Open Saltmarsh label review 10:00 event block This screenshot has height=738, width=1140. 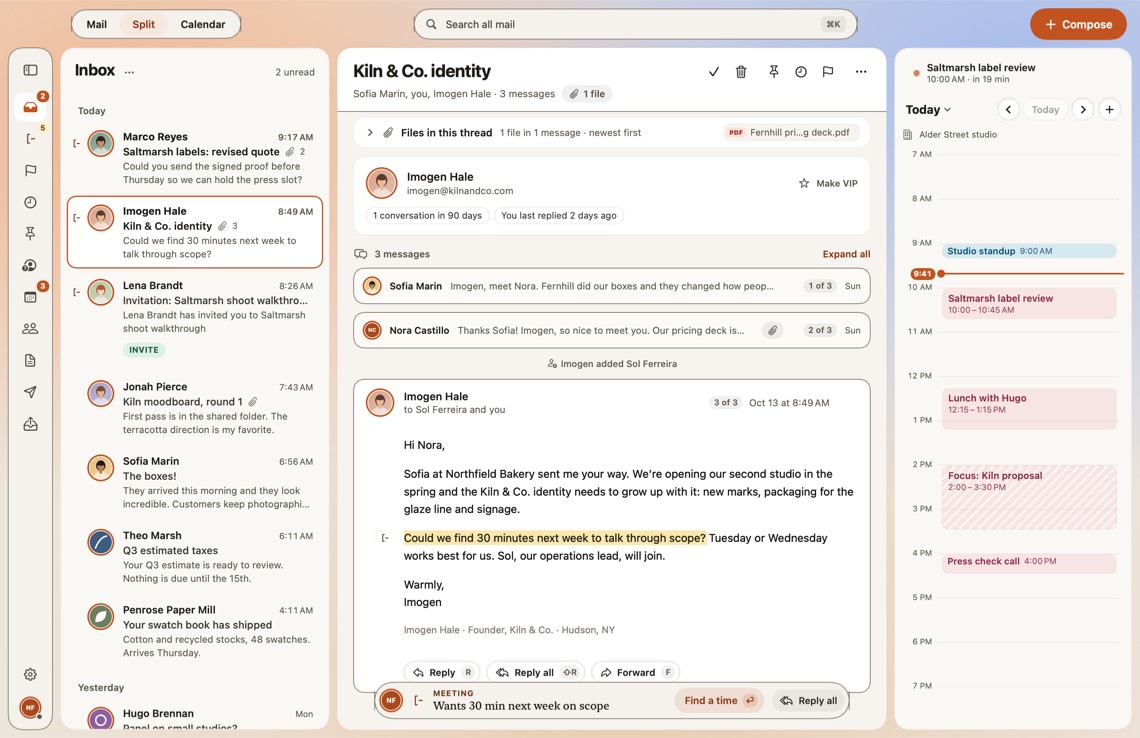coord(1029,303)
